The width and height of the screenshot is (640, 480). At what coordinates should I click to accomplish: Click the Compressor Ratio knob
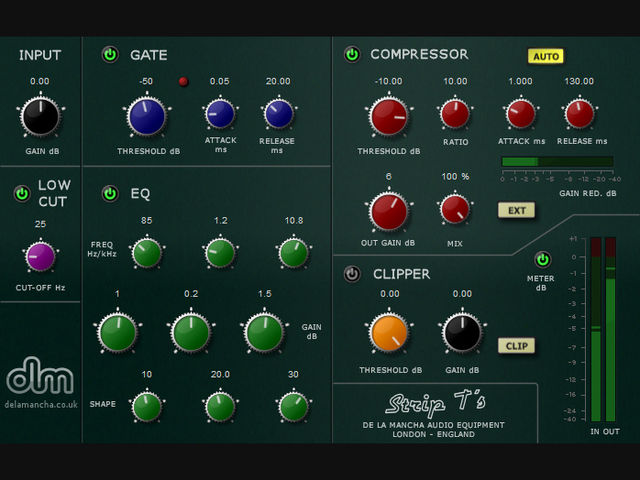455,114
